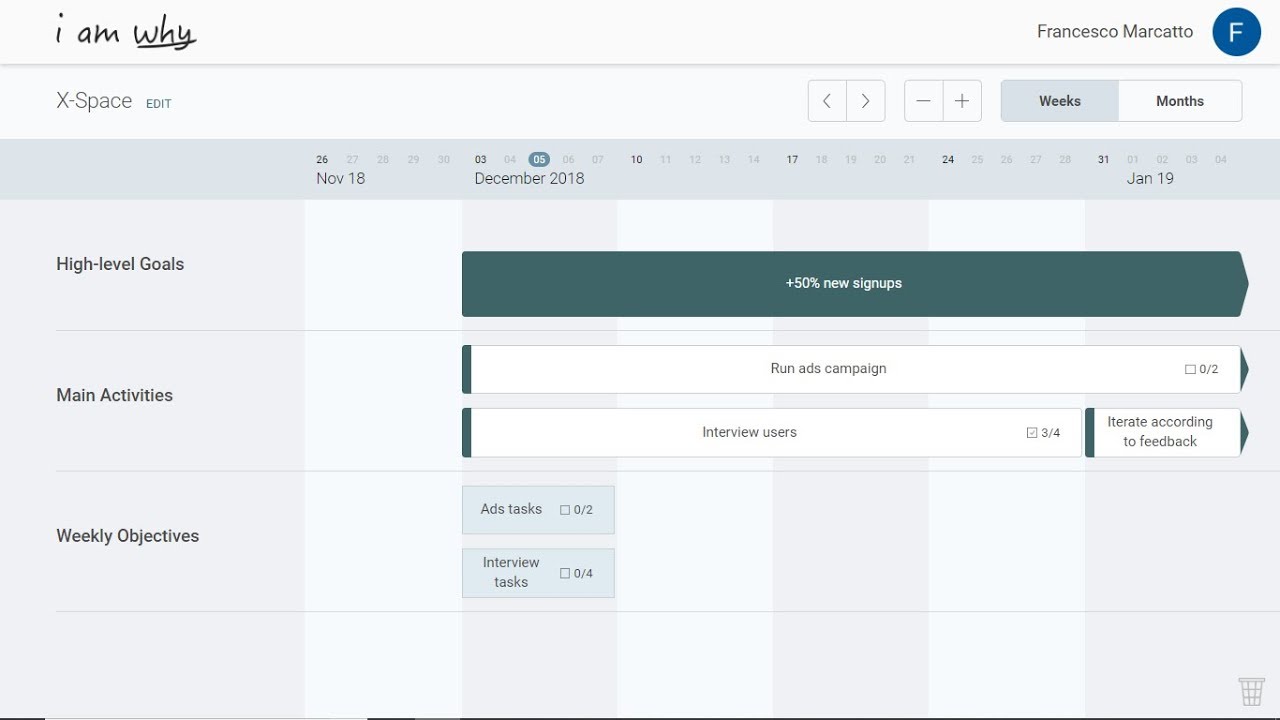Open the 'Interview tasks' weekly card
Screen dimensions: 1280x720
point(538,573)
